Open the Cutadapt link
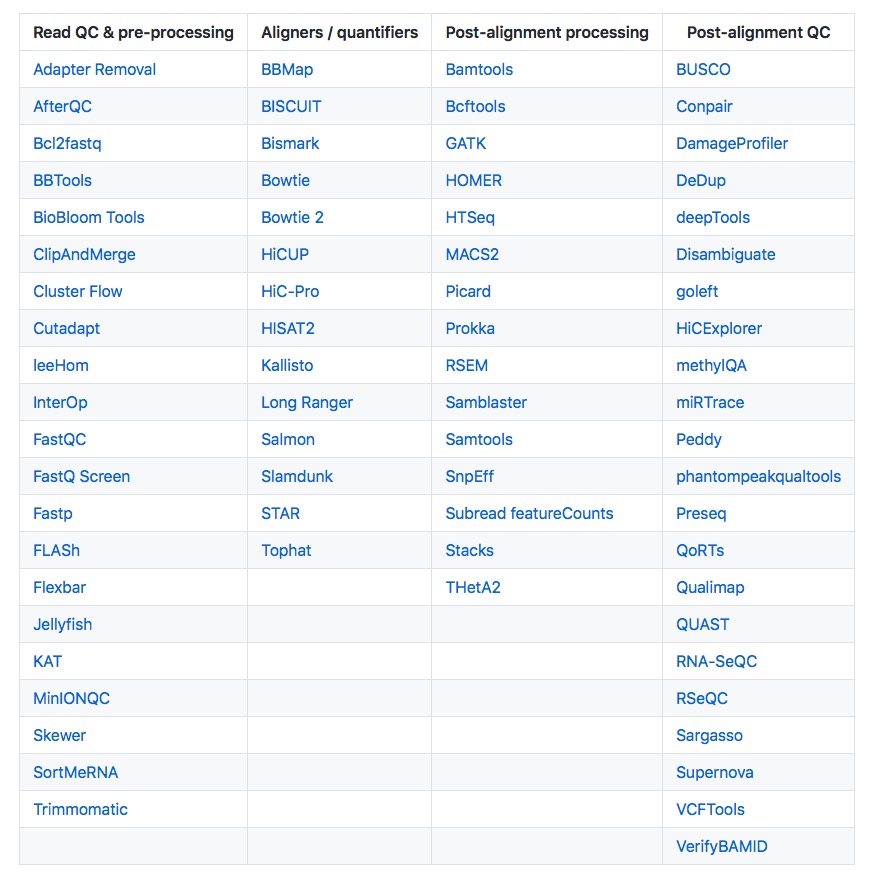The width and height of the screenshot is (892, 874). 67,328
